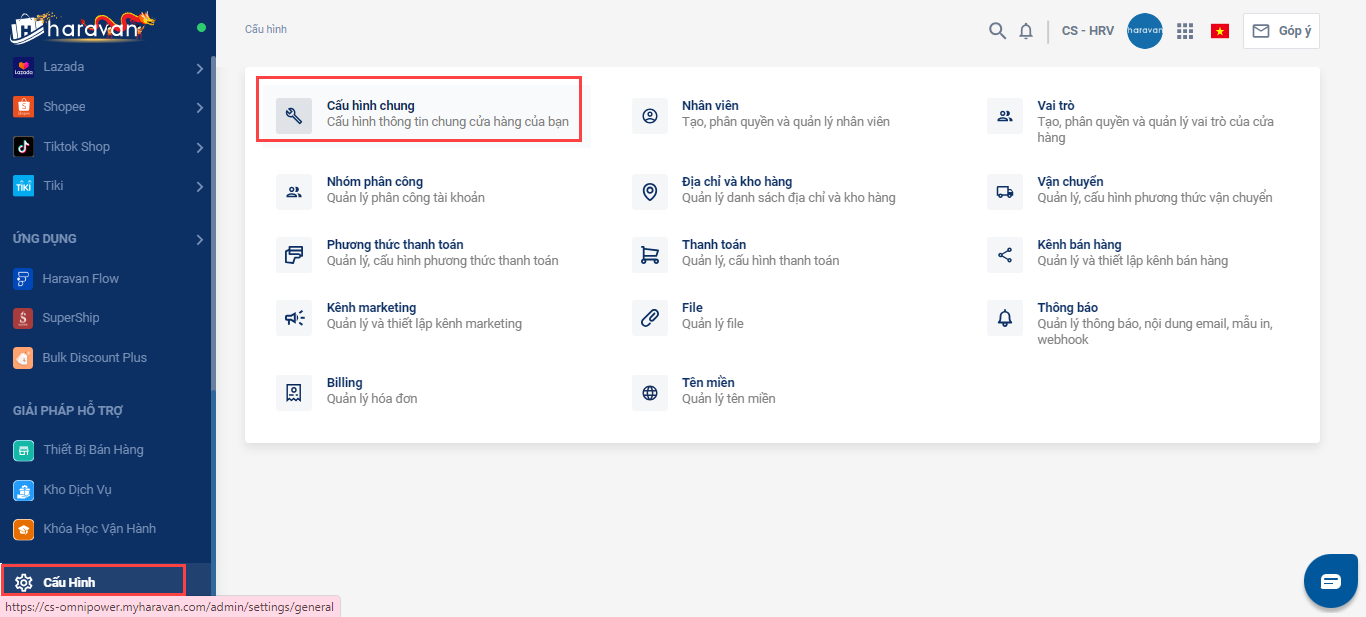Click the search magnifier icon
The width and height of the screenshot is (1366, 617).
(x=997, y=31)
